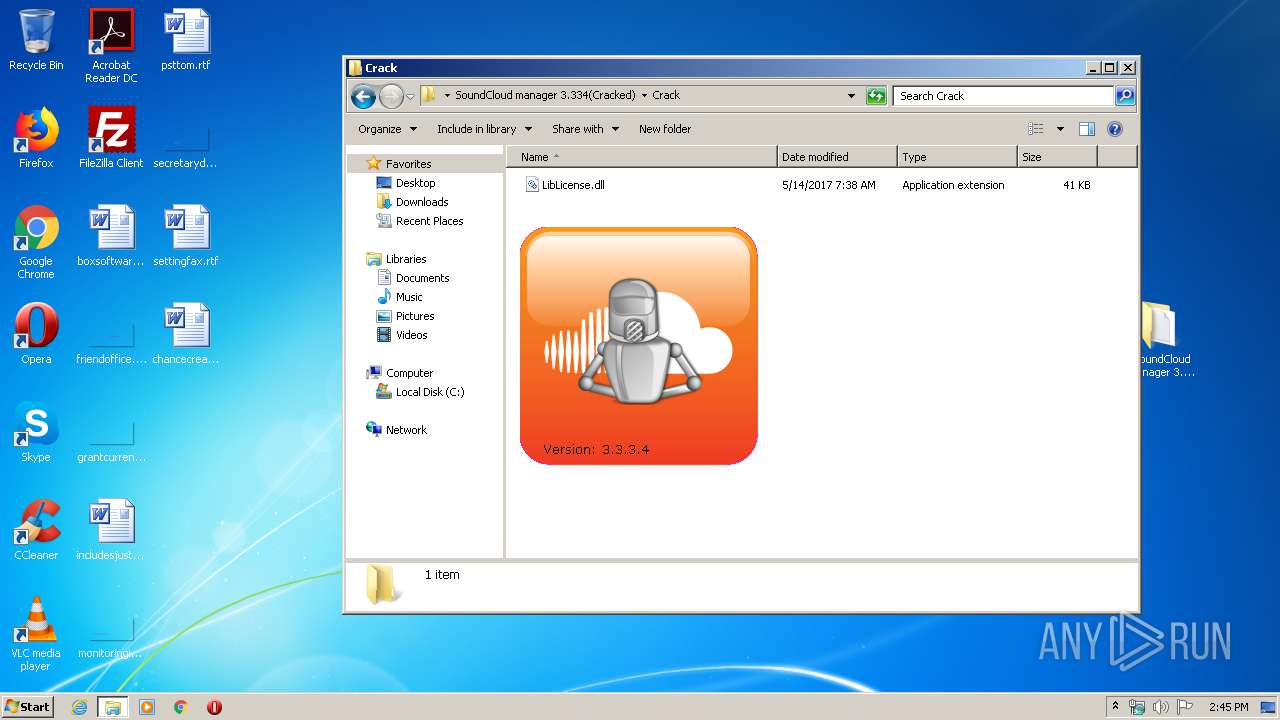Screen dimensions: 1280x720
Task: Click Crack breadcrumb segment
Action: click(x=666, y=96)
